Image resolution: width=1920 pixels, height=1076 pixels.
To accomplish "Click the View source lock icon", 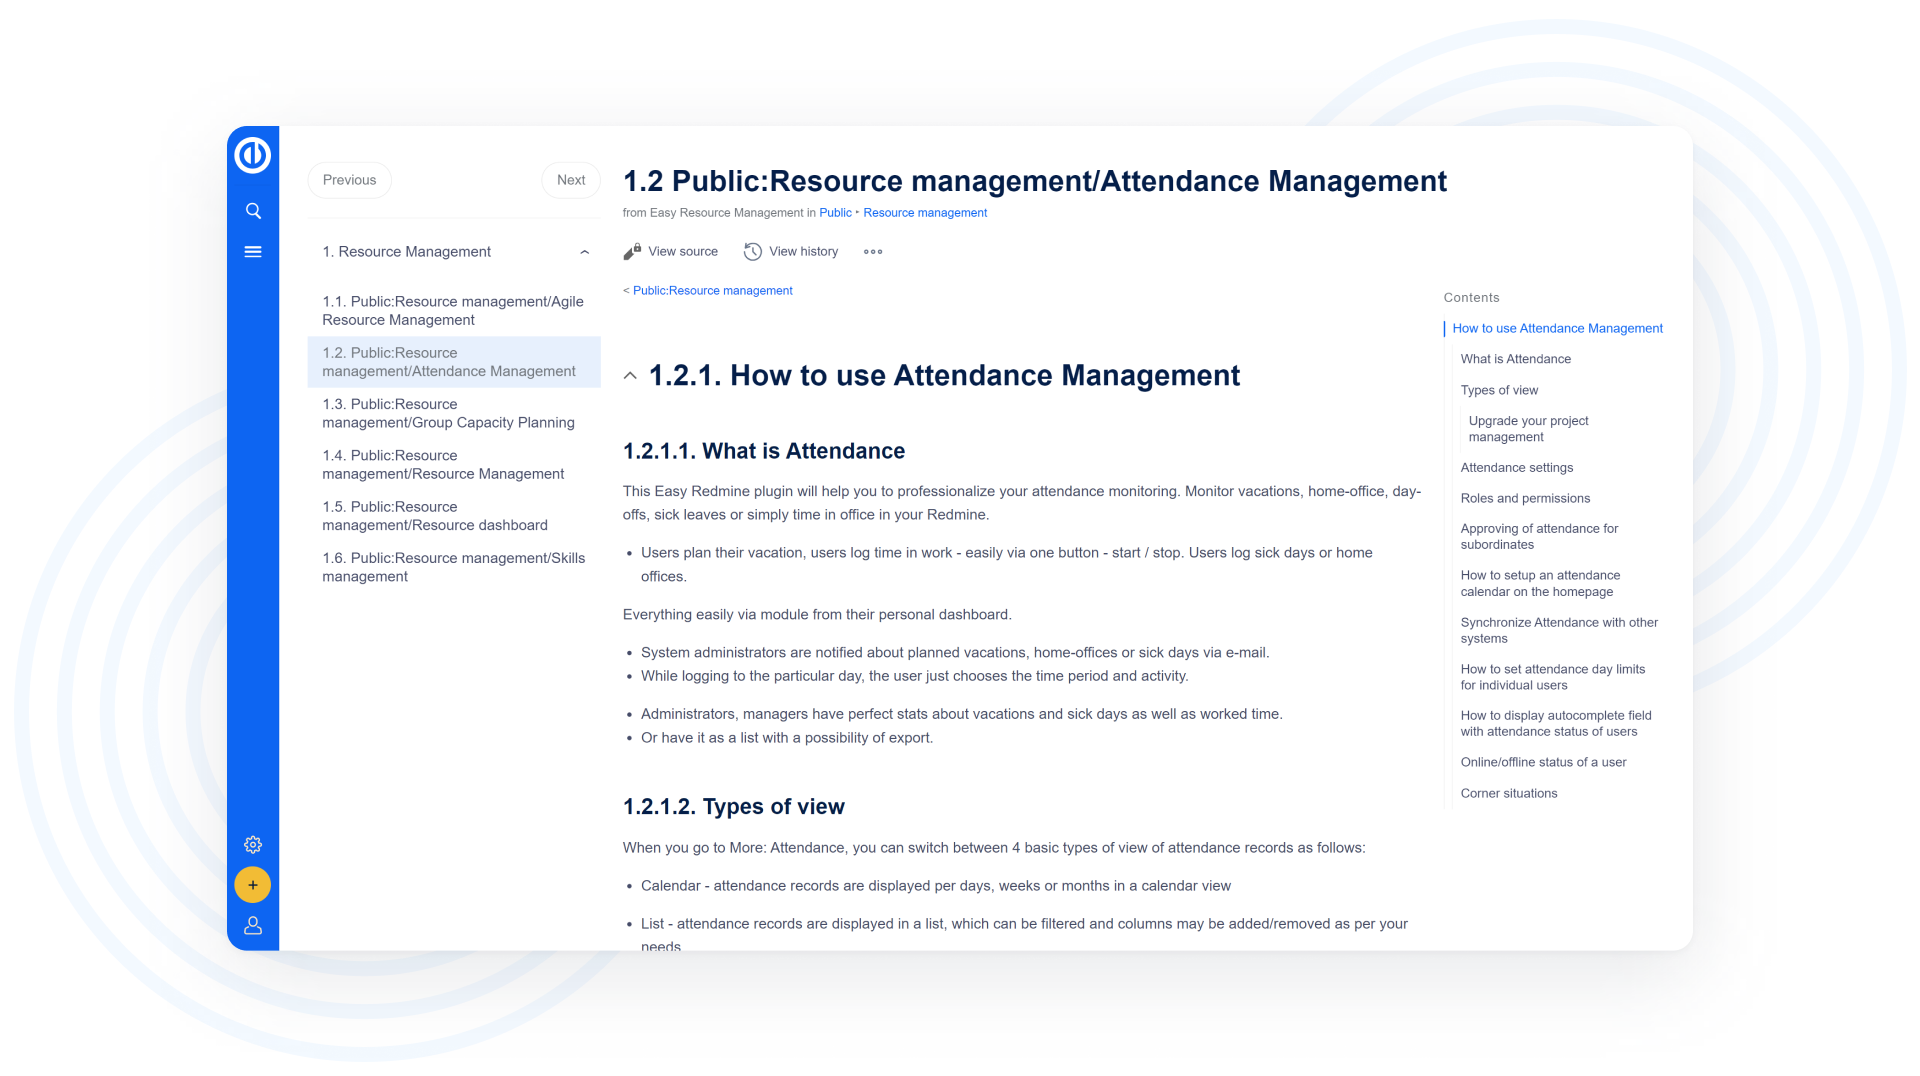I will pos(632,252).
